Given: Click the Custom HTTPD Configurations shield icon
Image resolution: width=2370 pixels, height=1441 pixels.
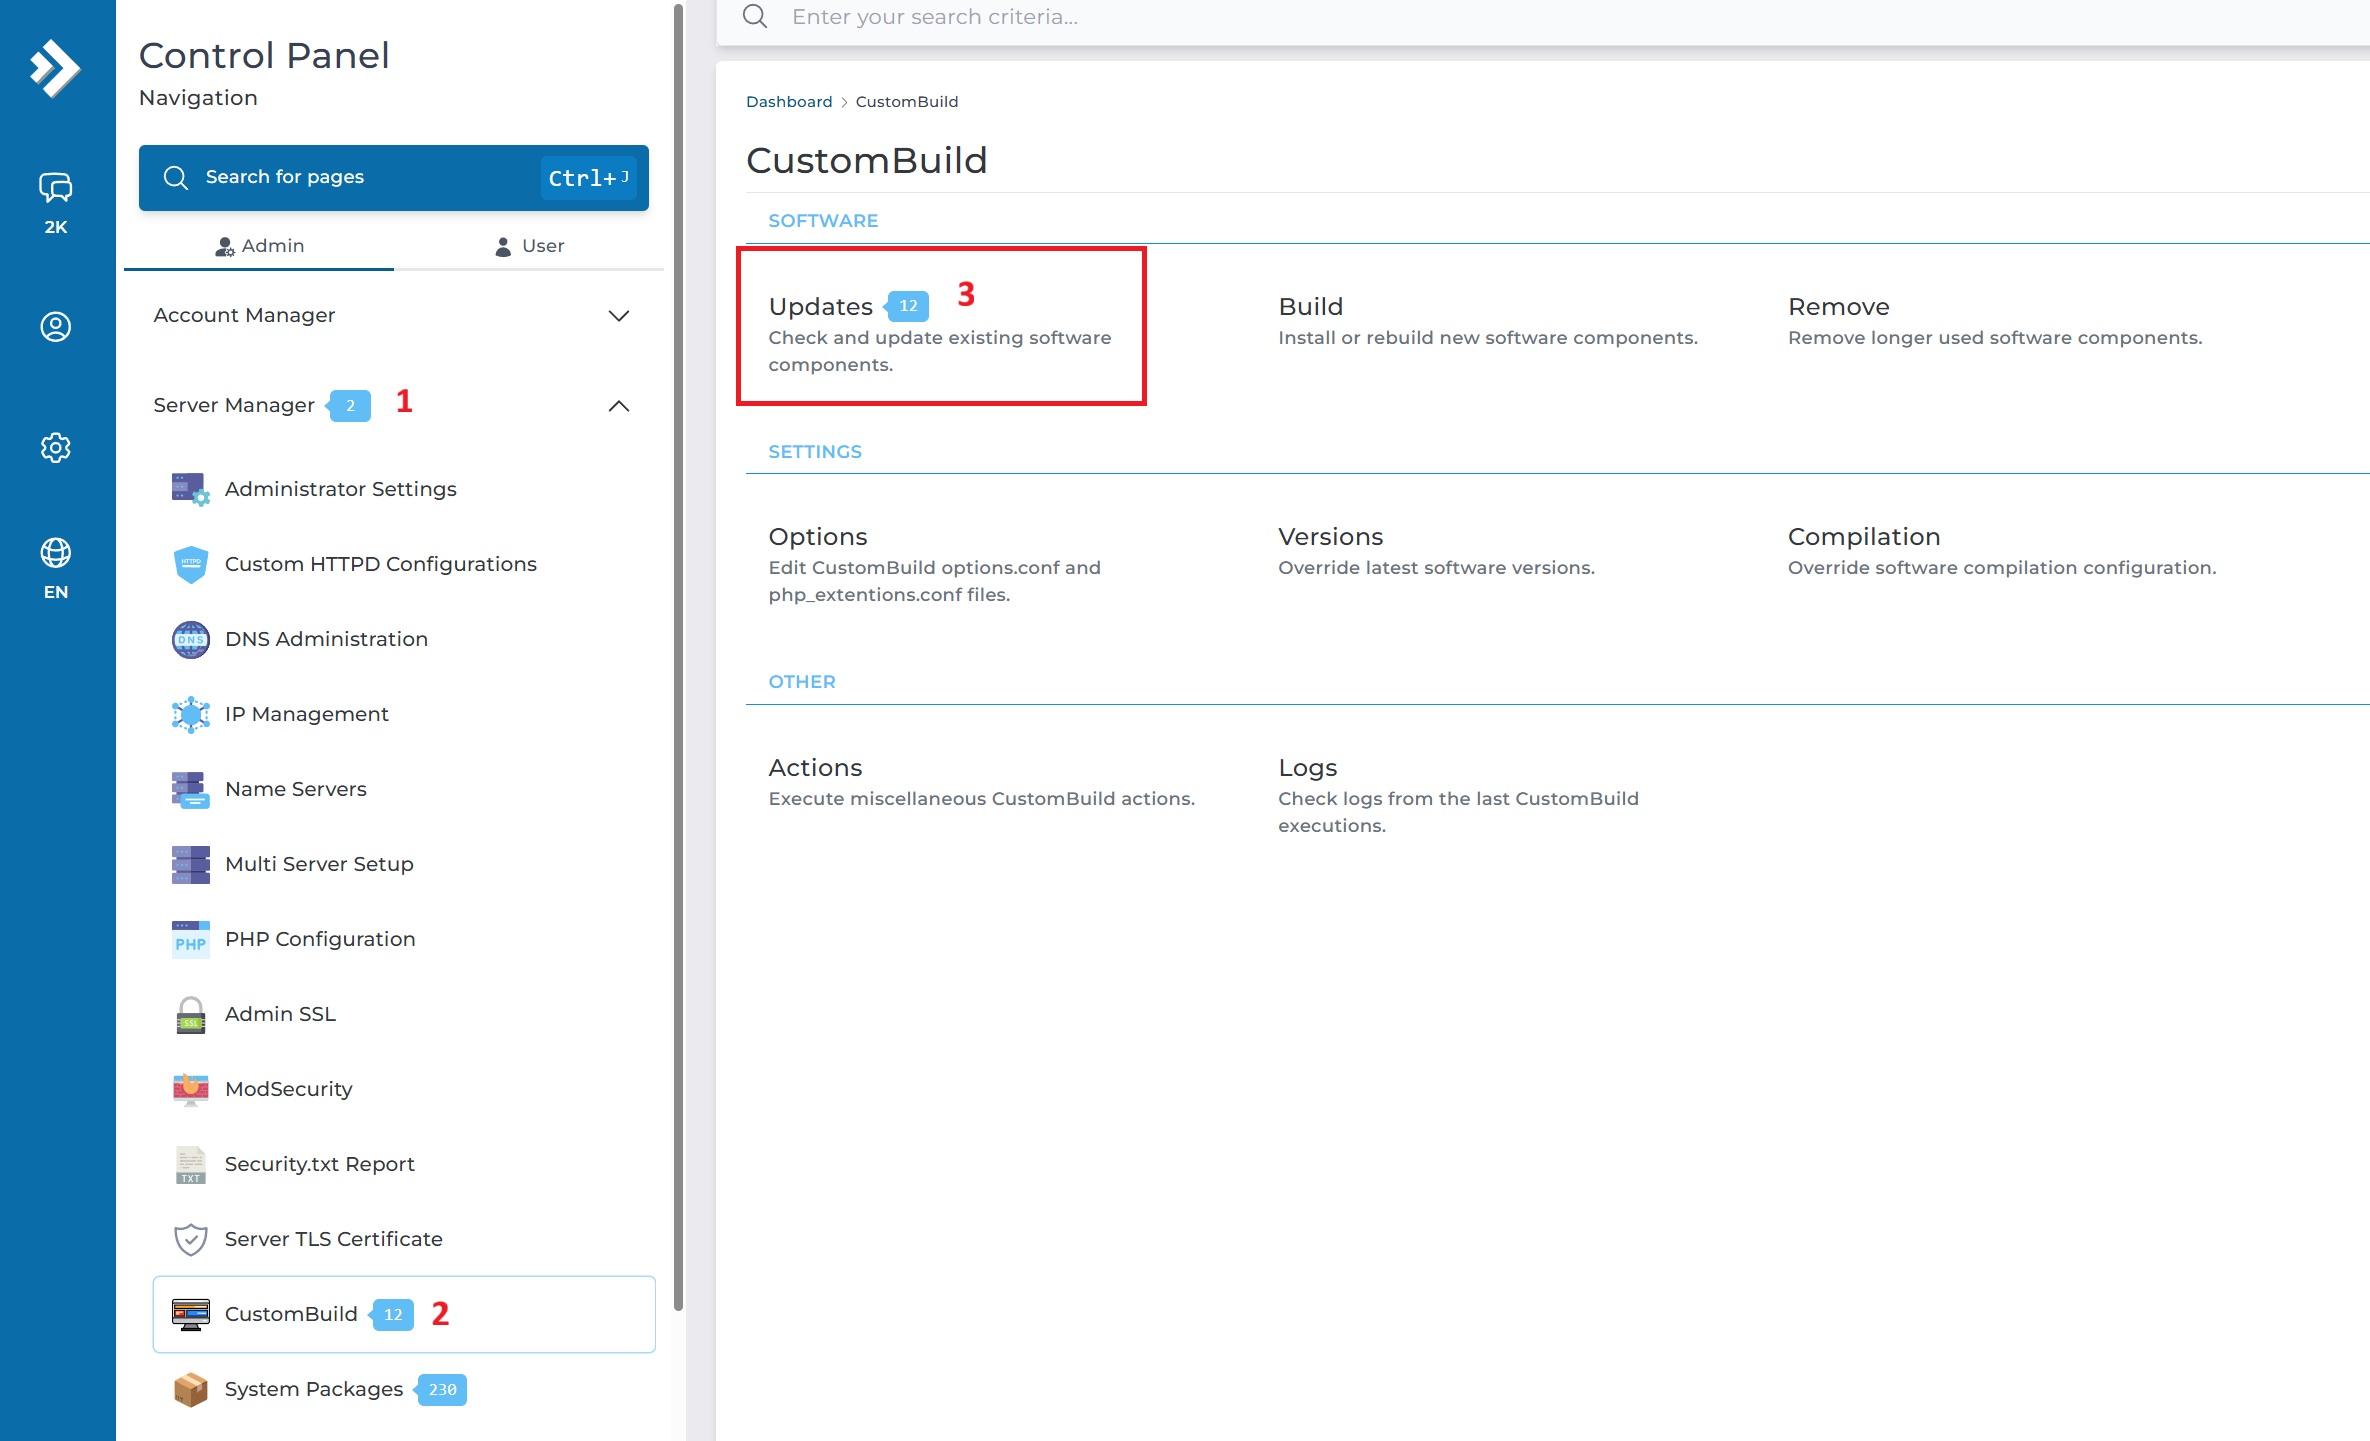Looking at the screenshot, I should (x=190, y=564).
